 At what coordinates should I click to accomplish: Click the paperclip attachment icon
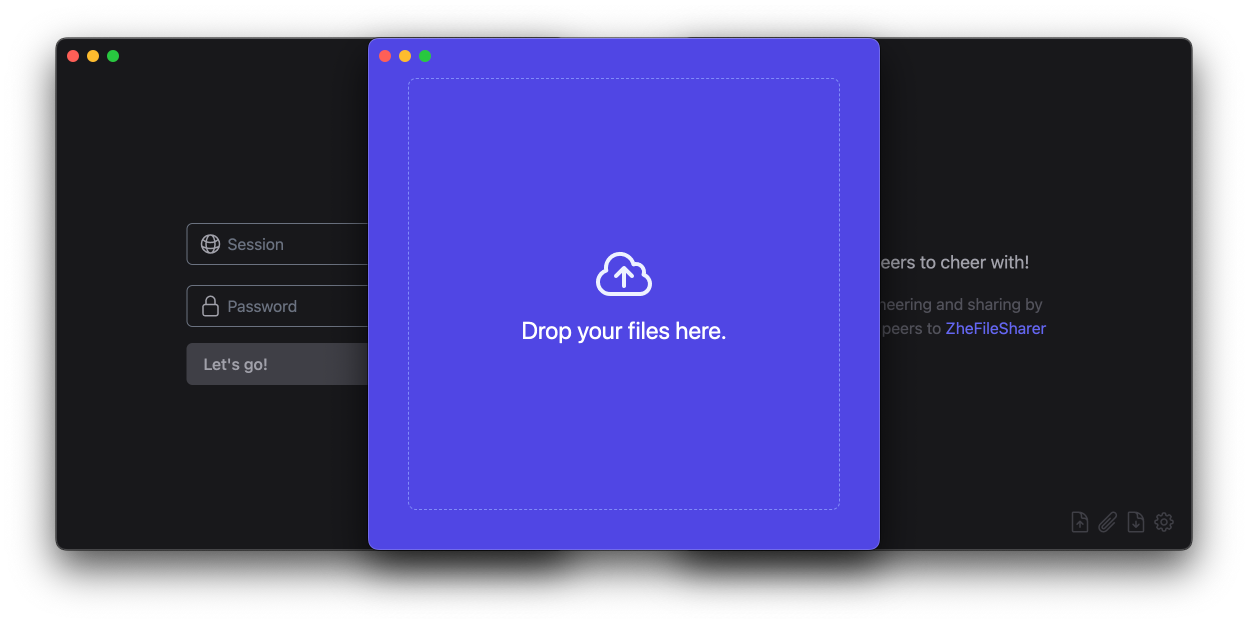pos(1107,521)
